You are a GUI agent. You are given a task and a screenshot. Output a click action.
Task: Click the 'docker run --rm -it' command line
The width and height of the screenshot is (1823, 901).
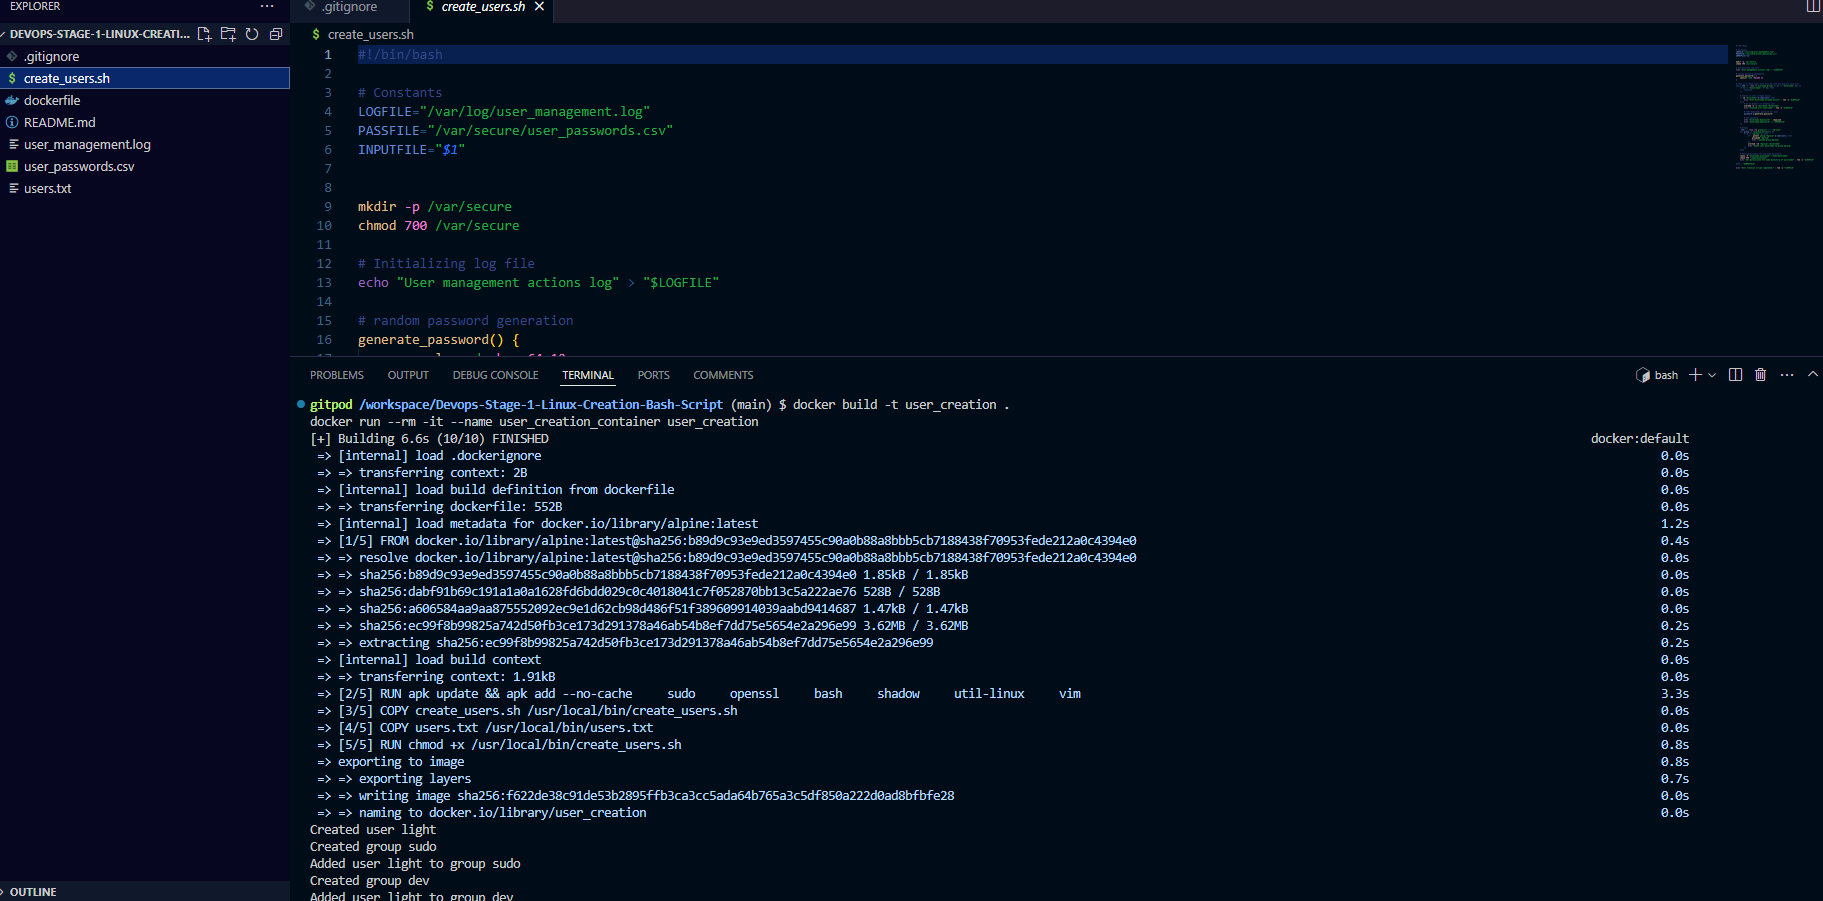[x=534, y=421]
